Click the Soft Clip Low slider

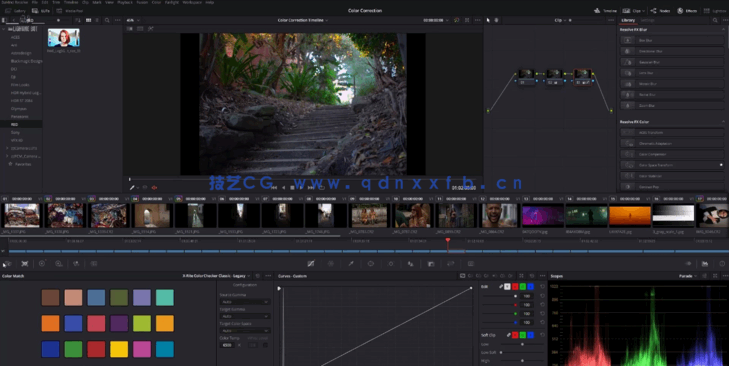[x=522, y=344]
